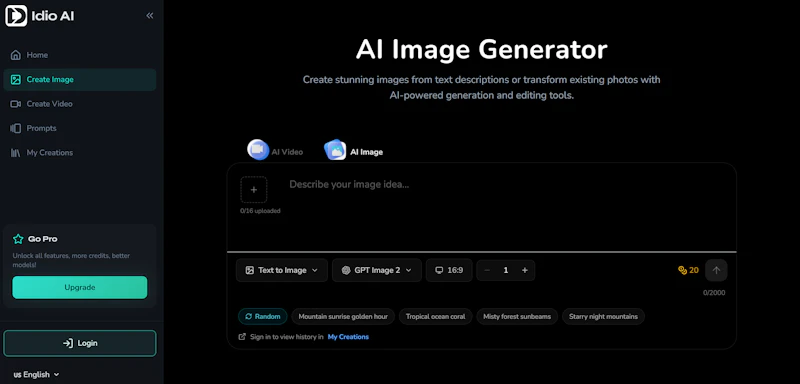Click the Go Pro heading text
Viewport: 800px width, 384px height.
[x=42, y=239]
